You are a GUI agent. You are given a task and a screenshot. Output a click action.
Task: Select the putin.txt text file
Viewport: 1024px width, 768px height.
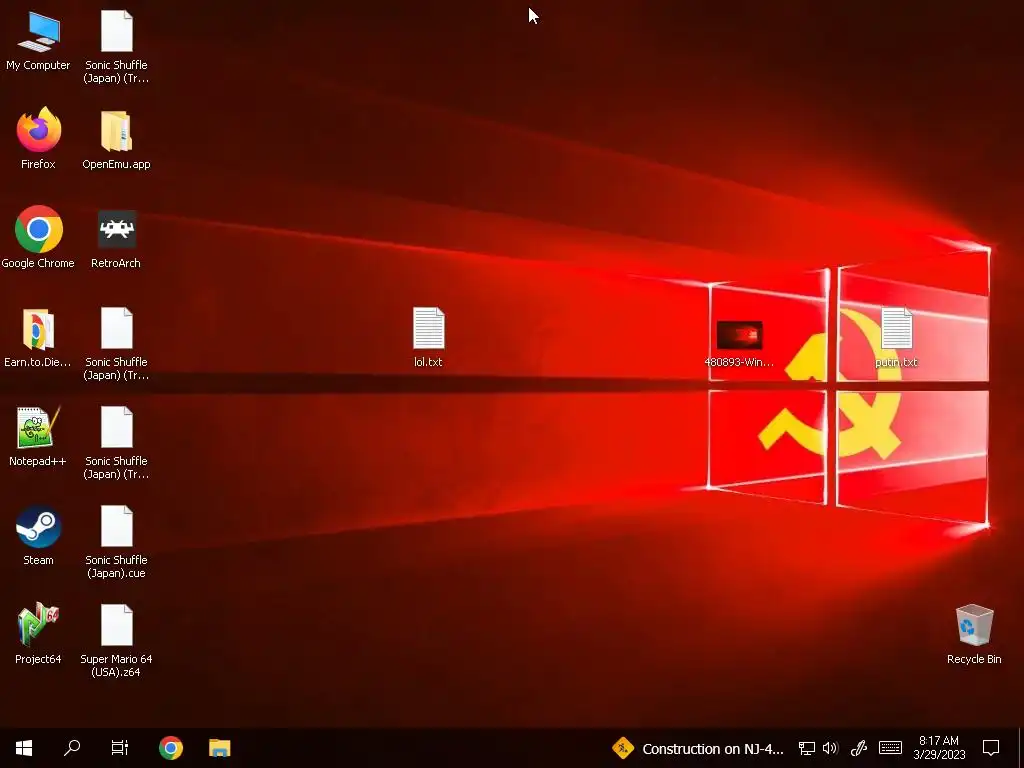[x=896, y=337]
